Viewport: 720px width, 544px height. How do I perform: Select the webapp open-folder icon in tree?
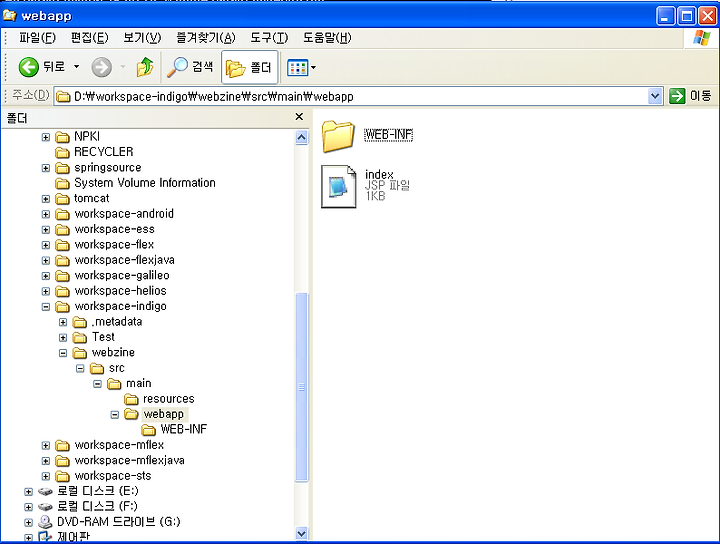pyautogui.click(x=131, y=414)
